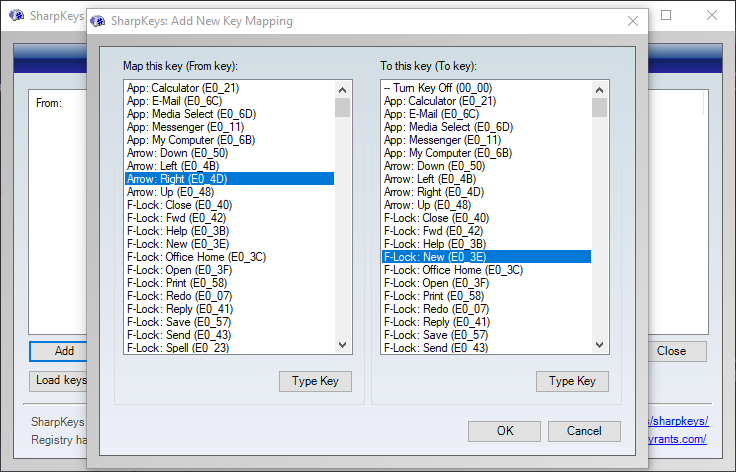Choose F-Lock: Fwd in To key list
This screenshot has height=472, width=736.
click(x=487, y=231)
